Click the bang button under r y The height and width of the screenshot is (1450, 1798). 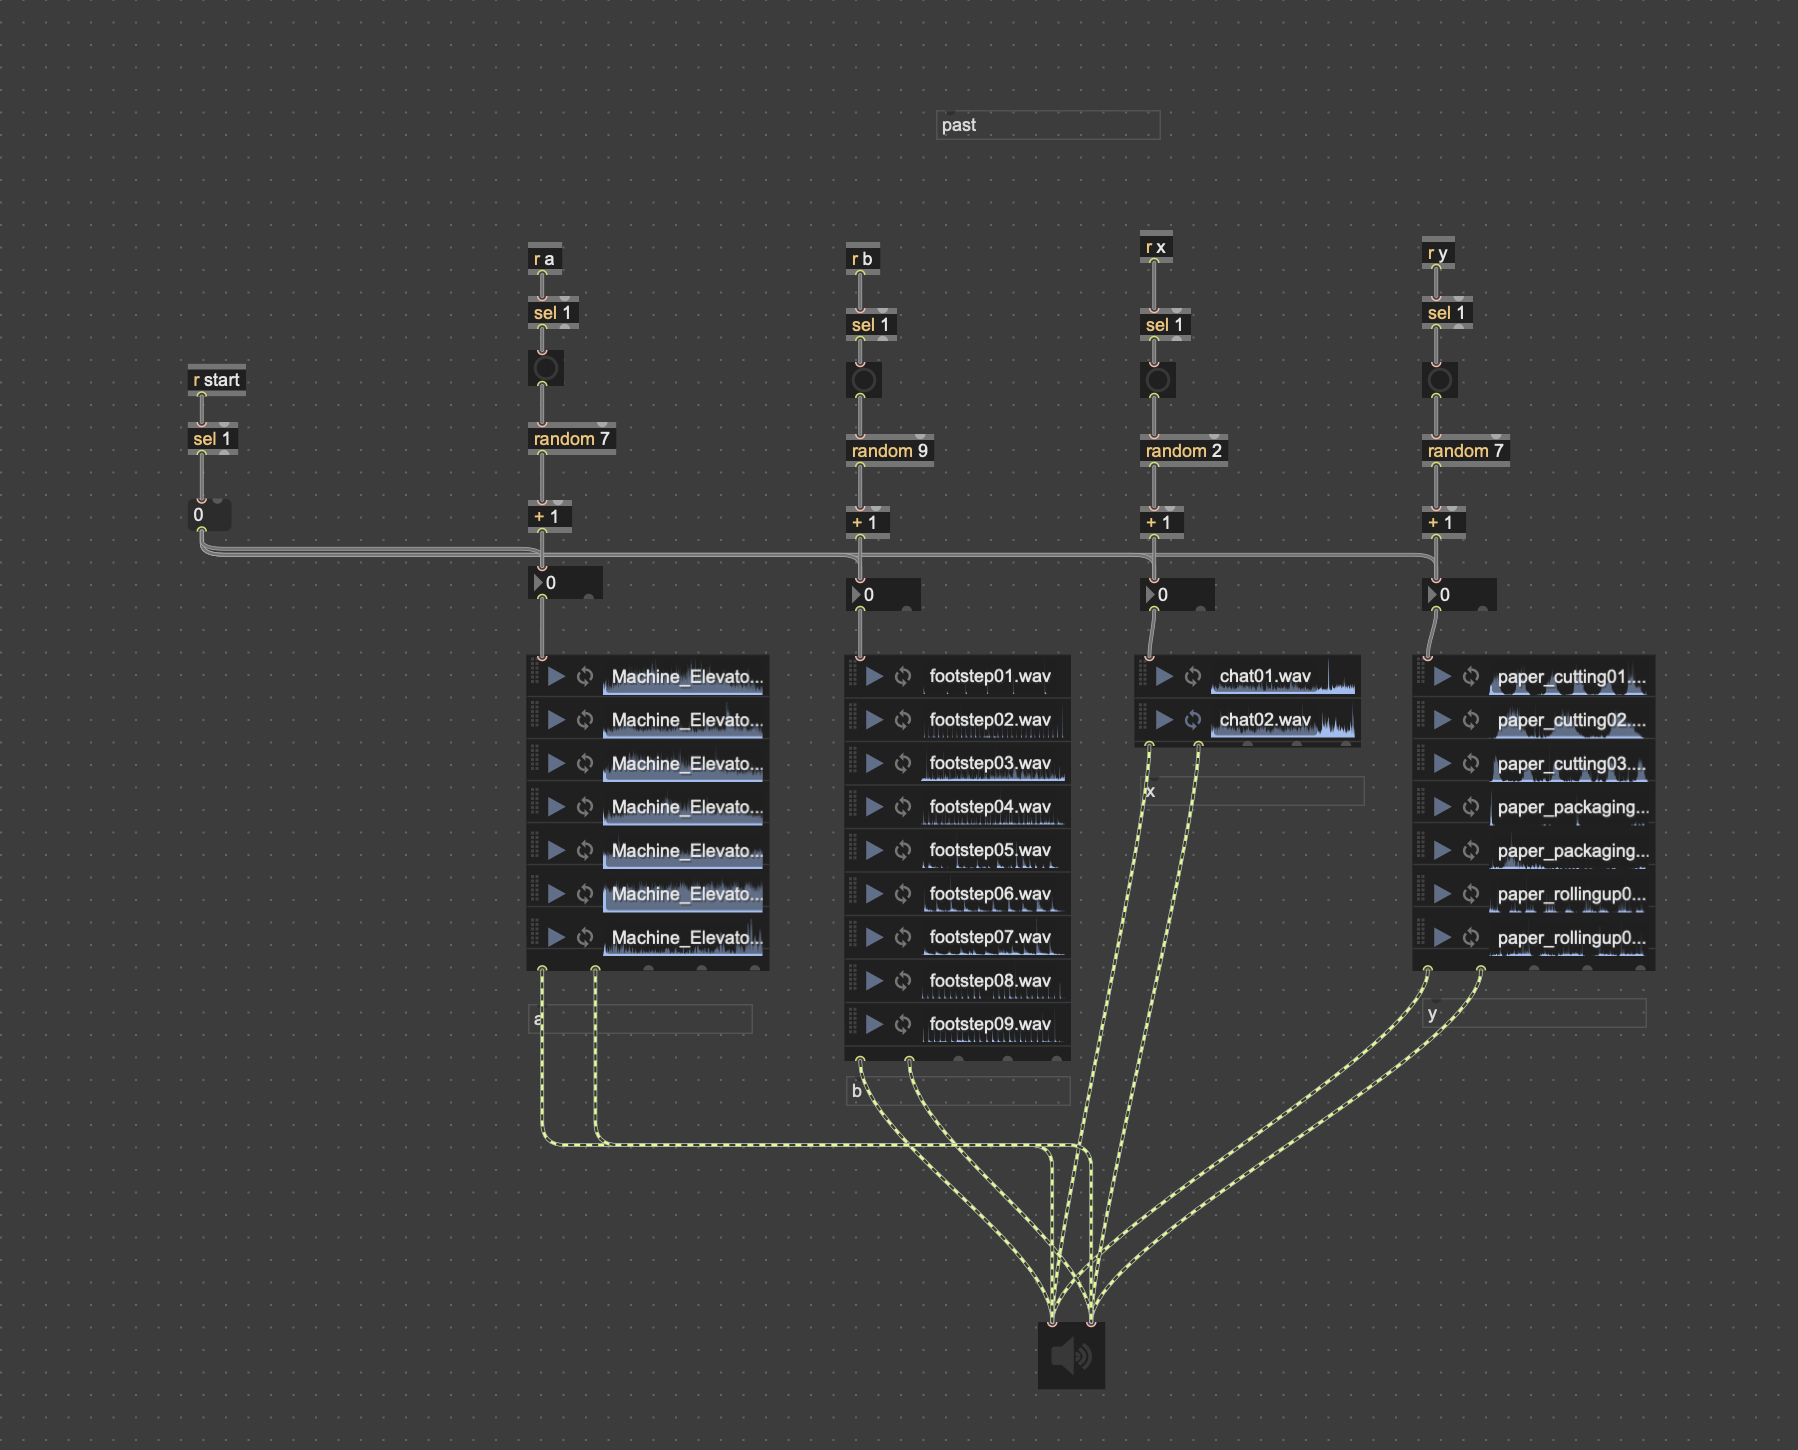pyautogui.click(x=1439, y=380)
